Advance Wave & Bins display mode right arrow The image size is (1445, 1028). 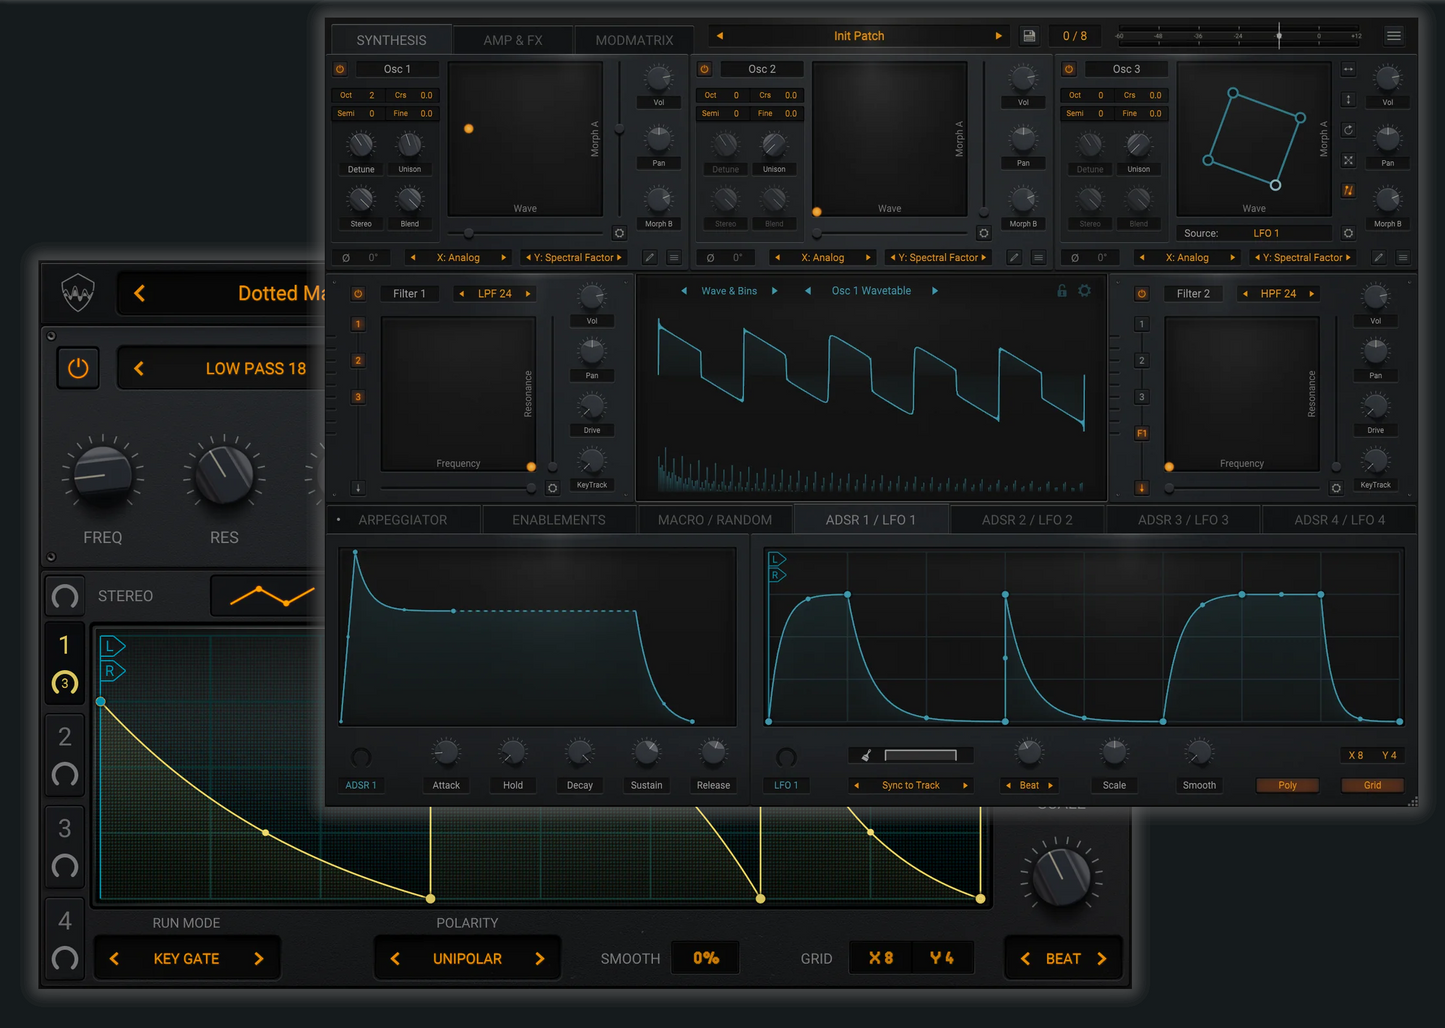coord(774,291)
